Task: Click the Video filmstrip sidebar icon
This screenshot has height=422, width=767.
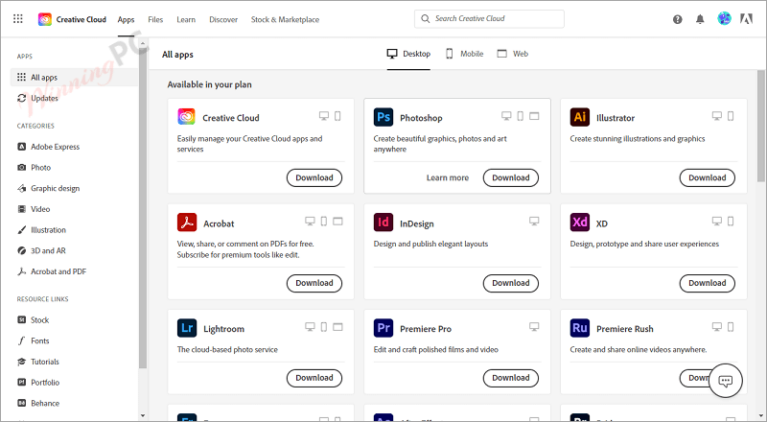Action: pyautogui.click(x=22, y=209)
